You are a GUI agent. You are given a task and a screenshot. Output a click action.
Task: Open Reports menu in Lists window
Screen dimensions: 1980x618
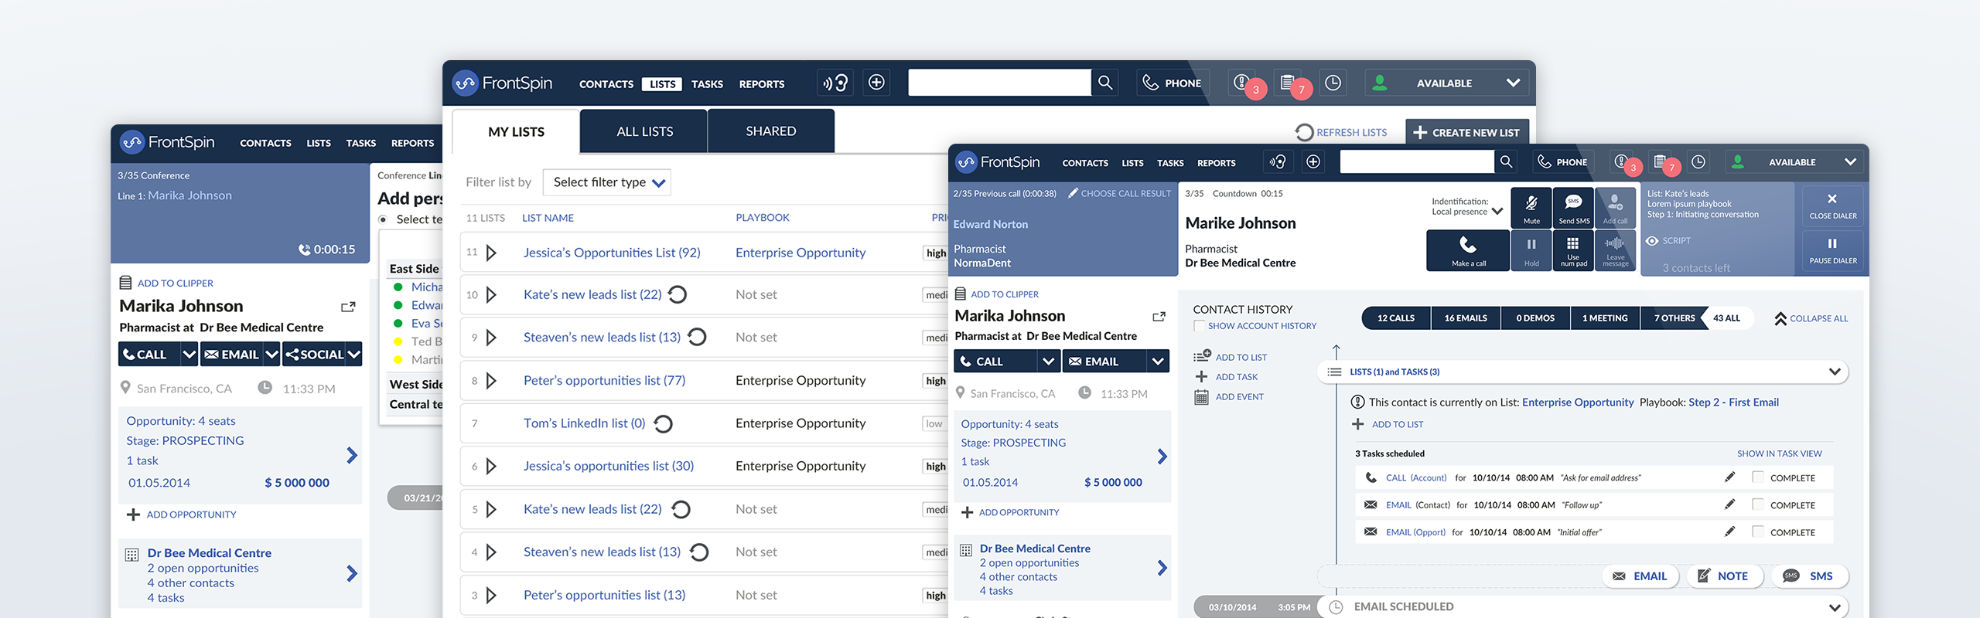click(x=762, y=84)
